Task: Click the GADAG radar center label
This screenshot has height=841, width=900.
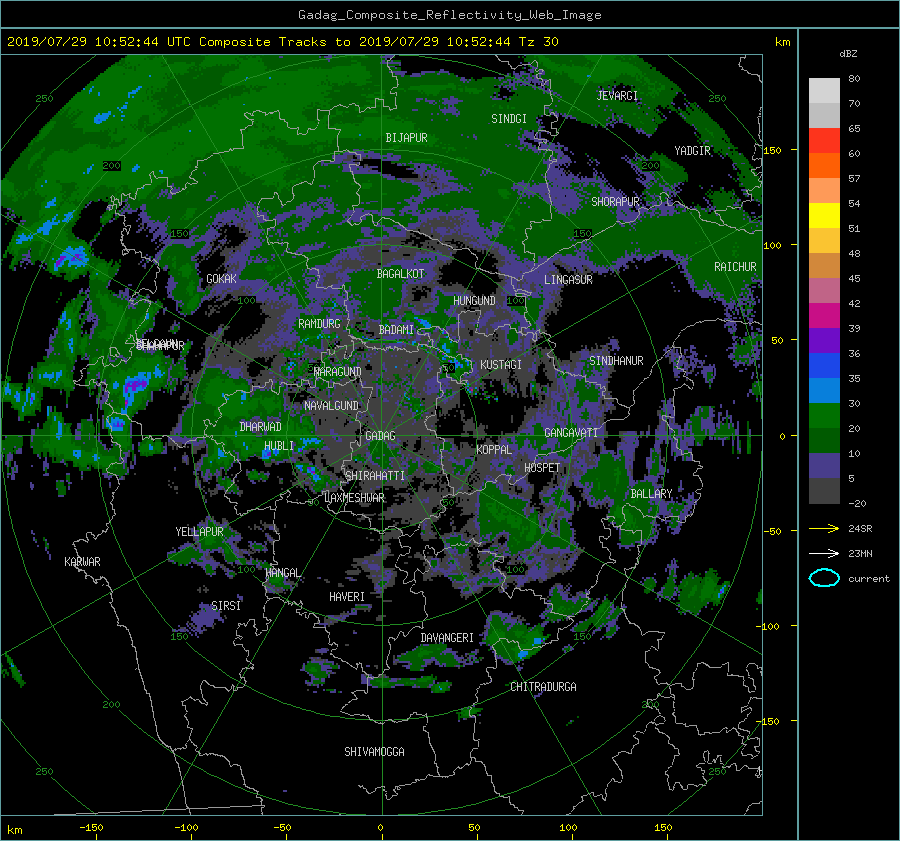Action: 380,436
